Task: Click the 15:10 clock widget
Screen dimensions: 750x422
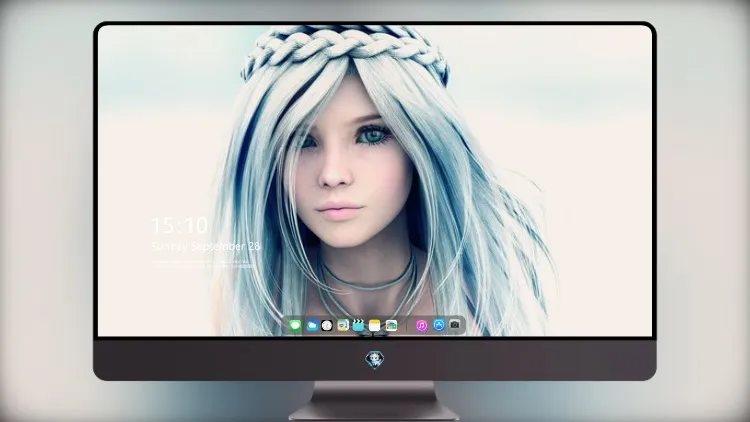Action: (179, 225)
